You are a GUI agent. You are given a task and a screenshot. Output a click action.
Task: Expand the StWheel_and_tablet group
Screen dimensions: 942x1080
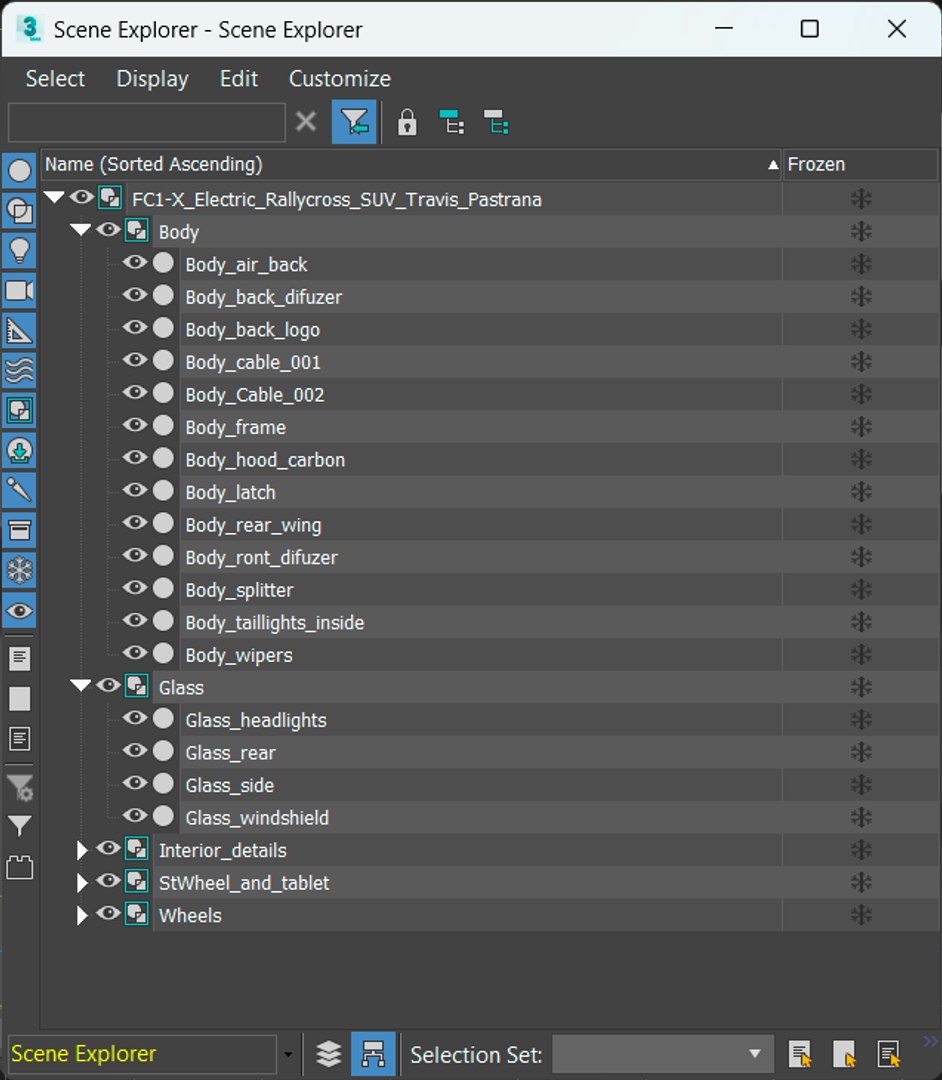point(82,883)
